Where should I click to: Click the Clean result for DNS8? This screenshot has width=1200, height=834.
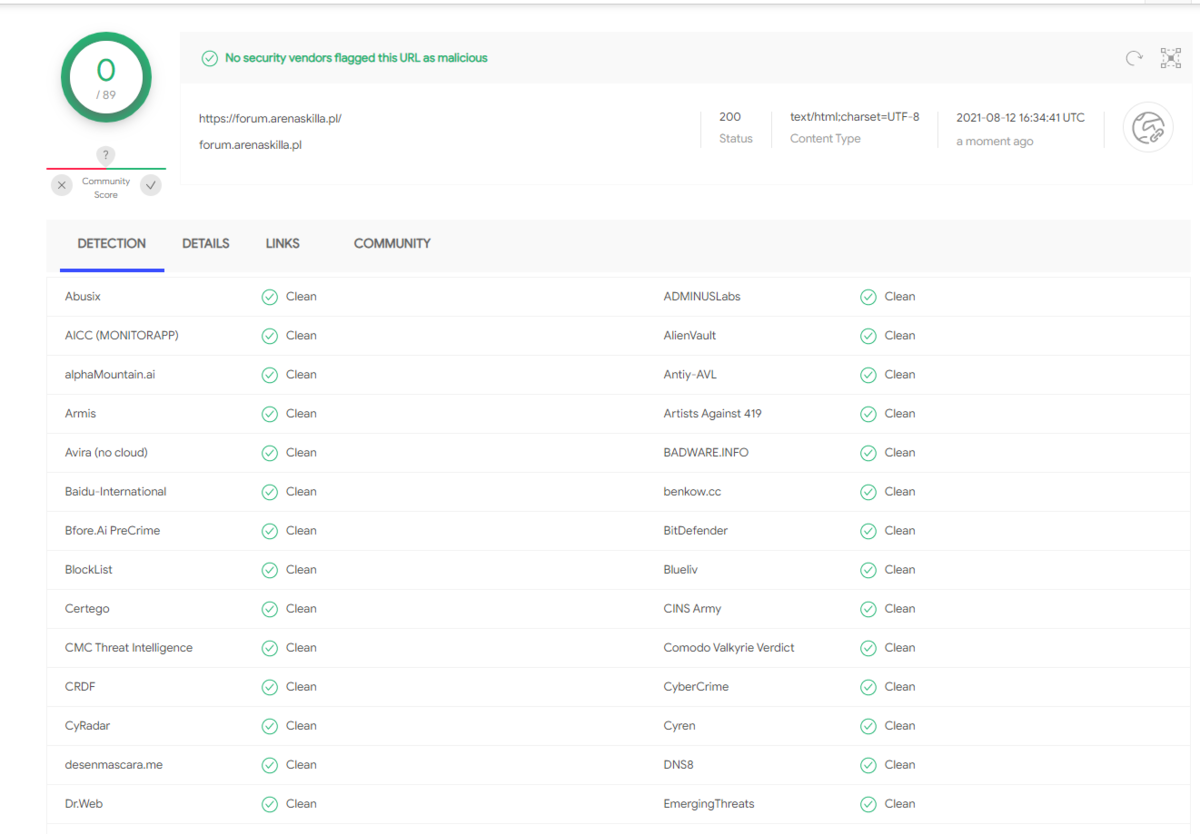click(900, 765)
